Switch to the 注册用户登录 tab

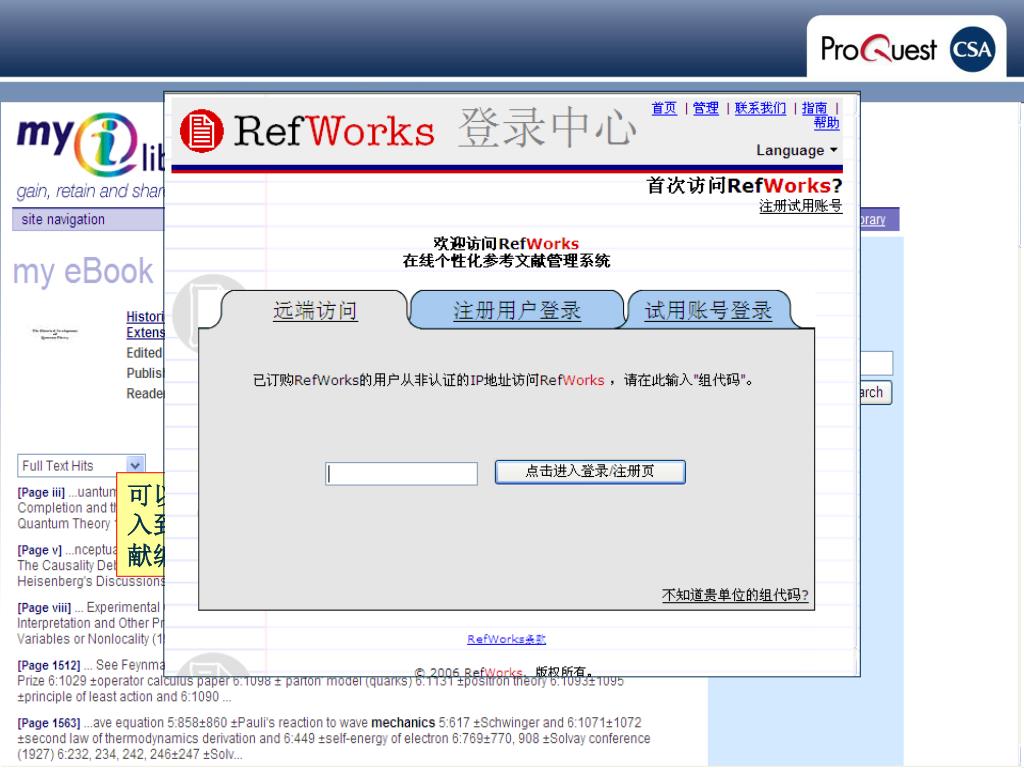coord(517,310)
